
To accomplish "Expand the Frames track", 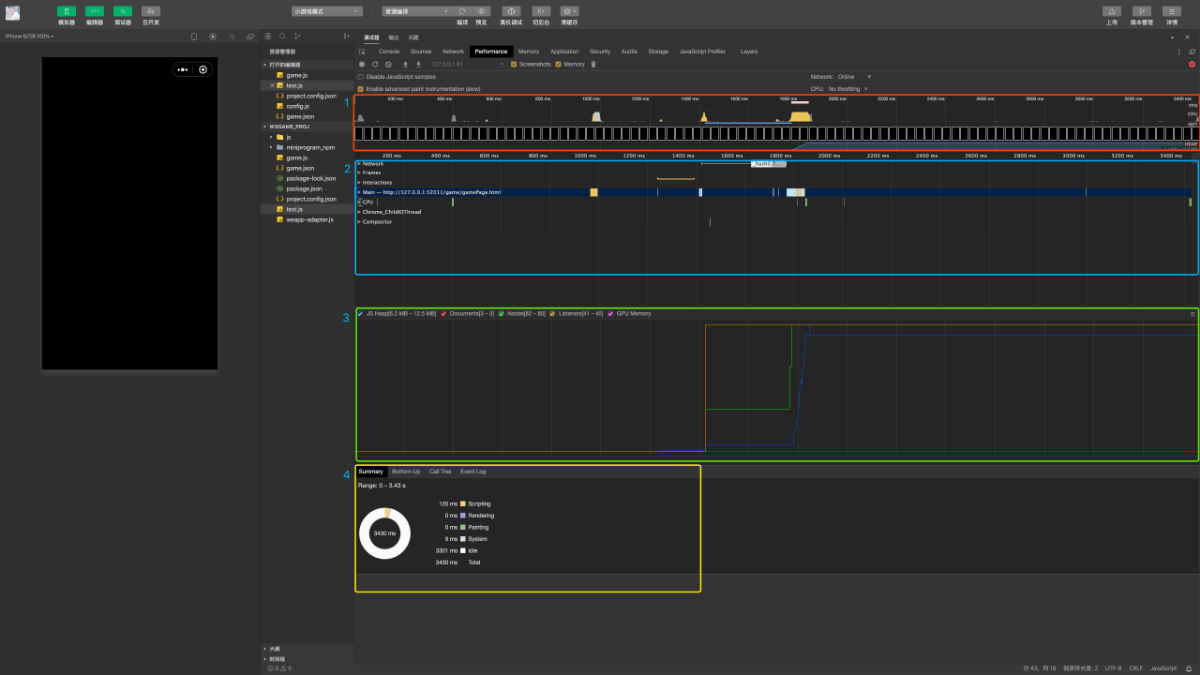I will (x=359, y=172).
